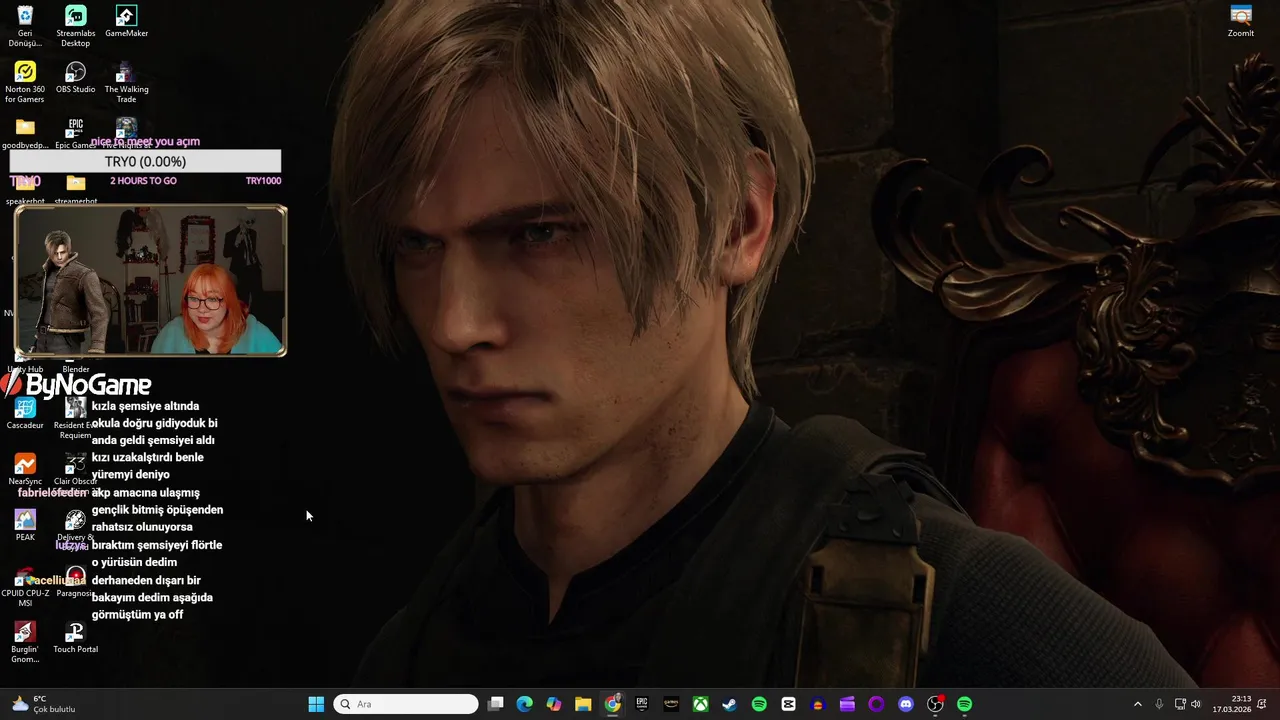Screen dimensions: 1280x720
Task: Open Microsoft Edge from the taskbar
Action: coord(524,704)
